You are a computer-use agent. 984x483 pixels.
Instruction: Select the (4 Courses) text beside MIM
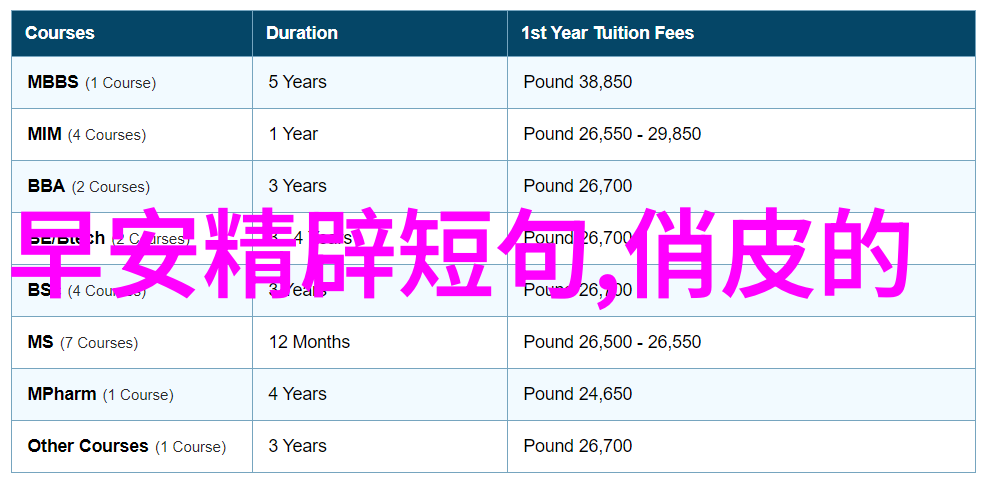tap(107, 135)
